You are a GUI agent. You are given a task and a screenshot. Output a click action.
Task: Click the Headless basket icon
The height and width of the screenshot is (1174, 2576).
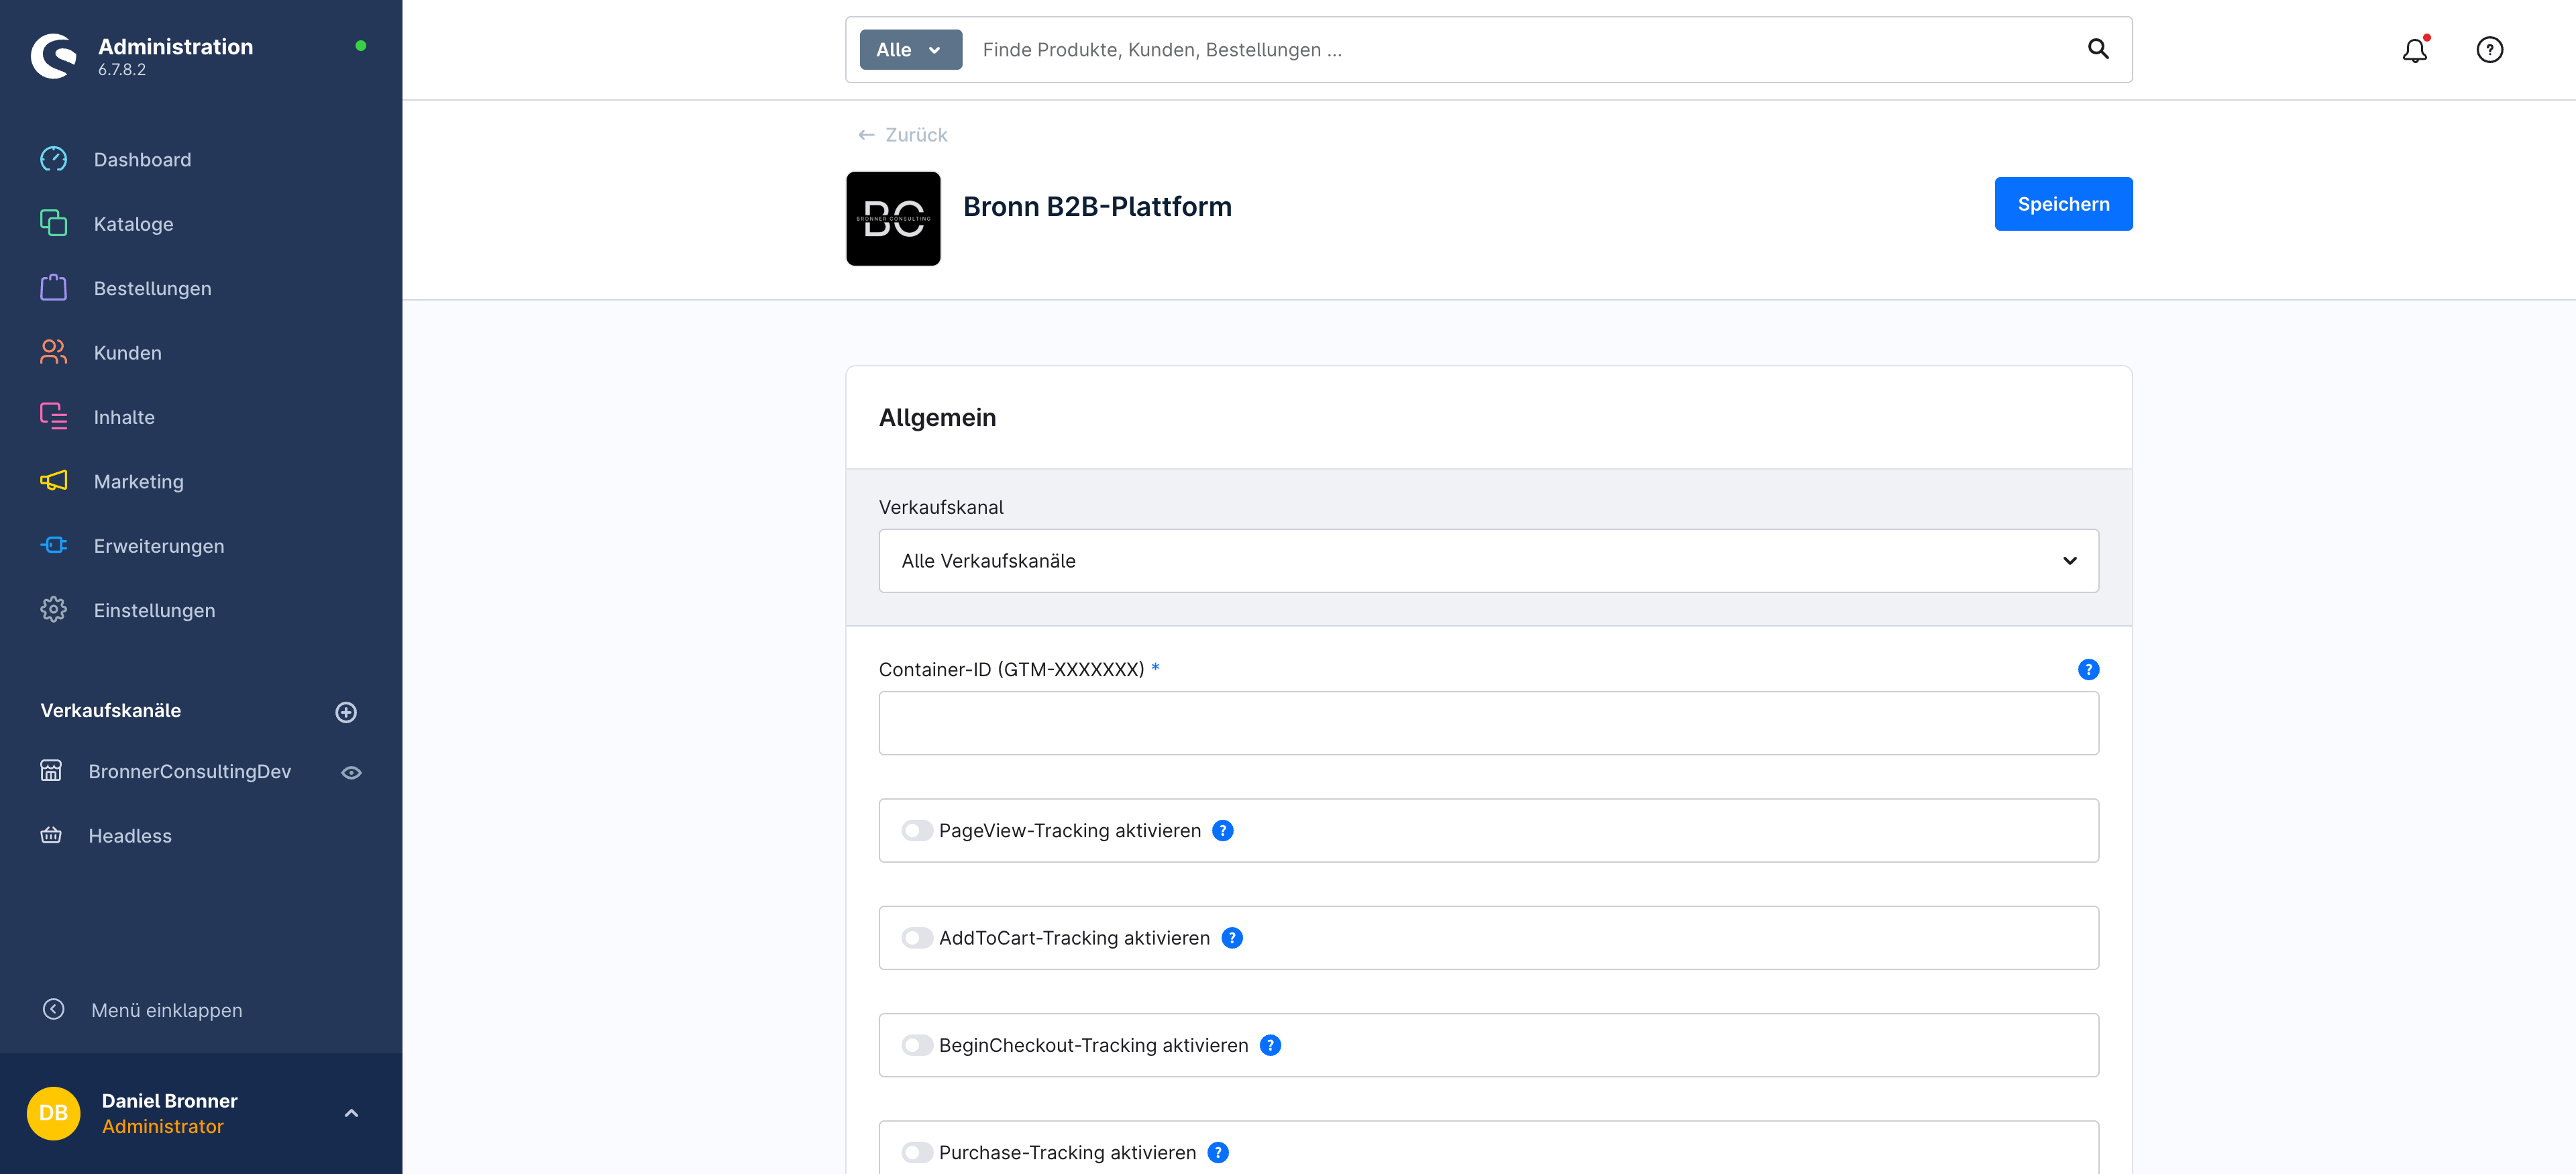[51, 835]
